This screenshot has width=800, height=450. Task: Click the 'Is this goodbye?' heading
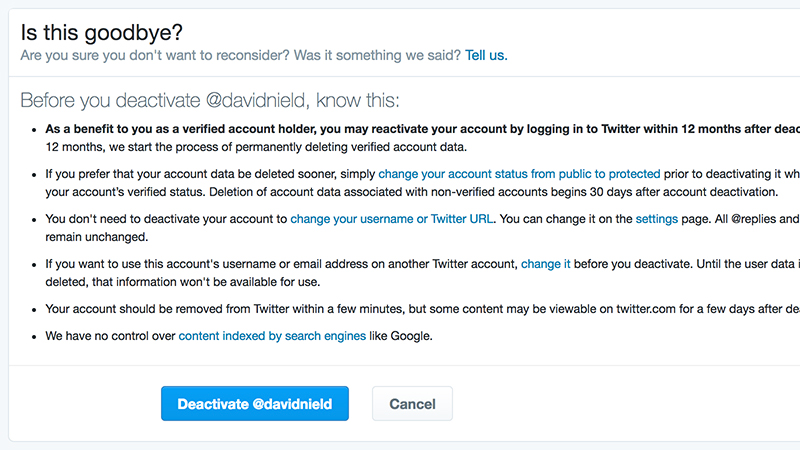[x=102, y=33]
